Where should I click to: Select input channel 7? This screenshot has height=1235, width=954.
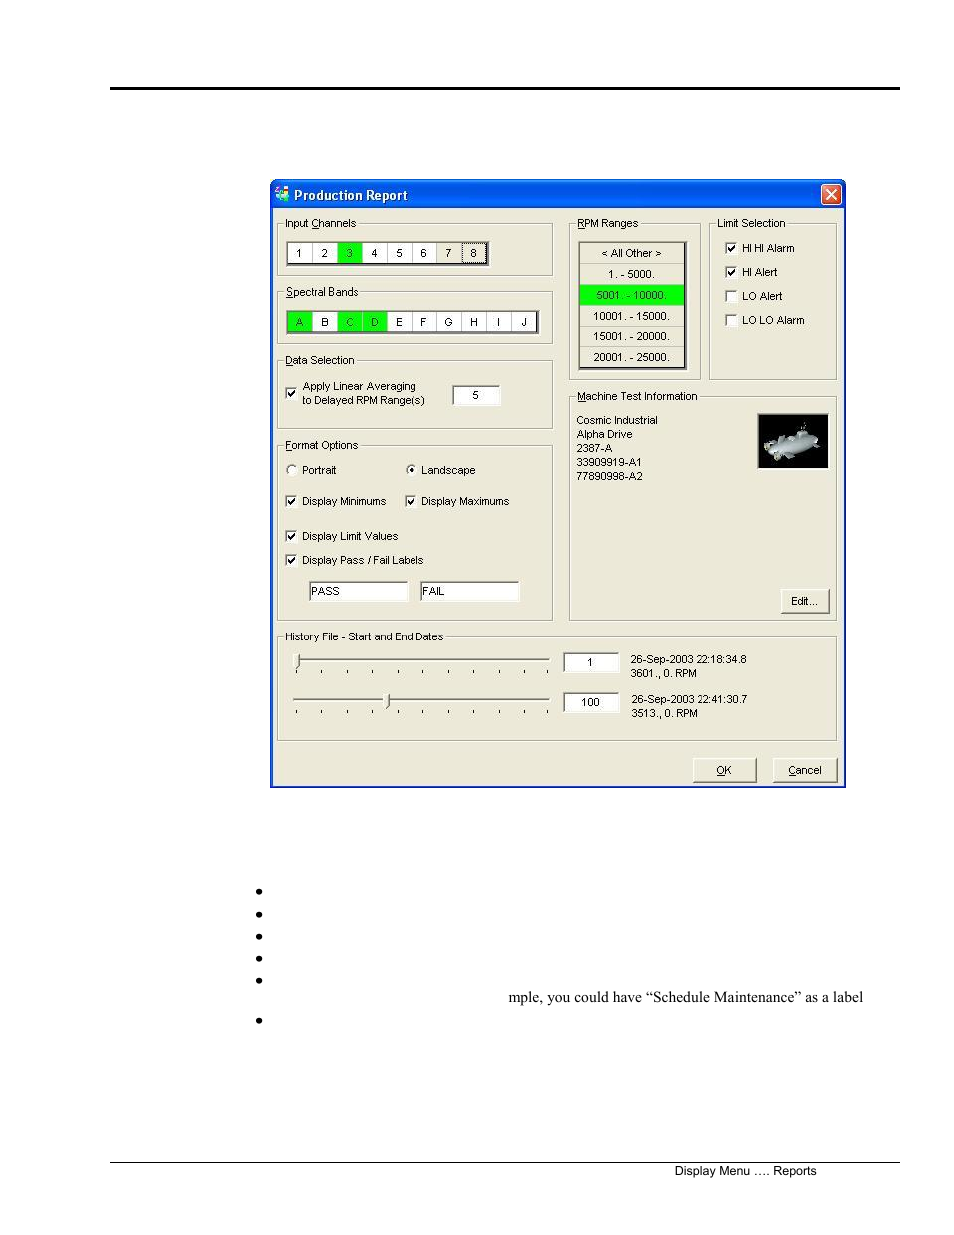point(448,254)
